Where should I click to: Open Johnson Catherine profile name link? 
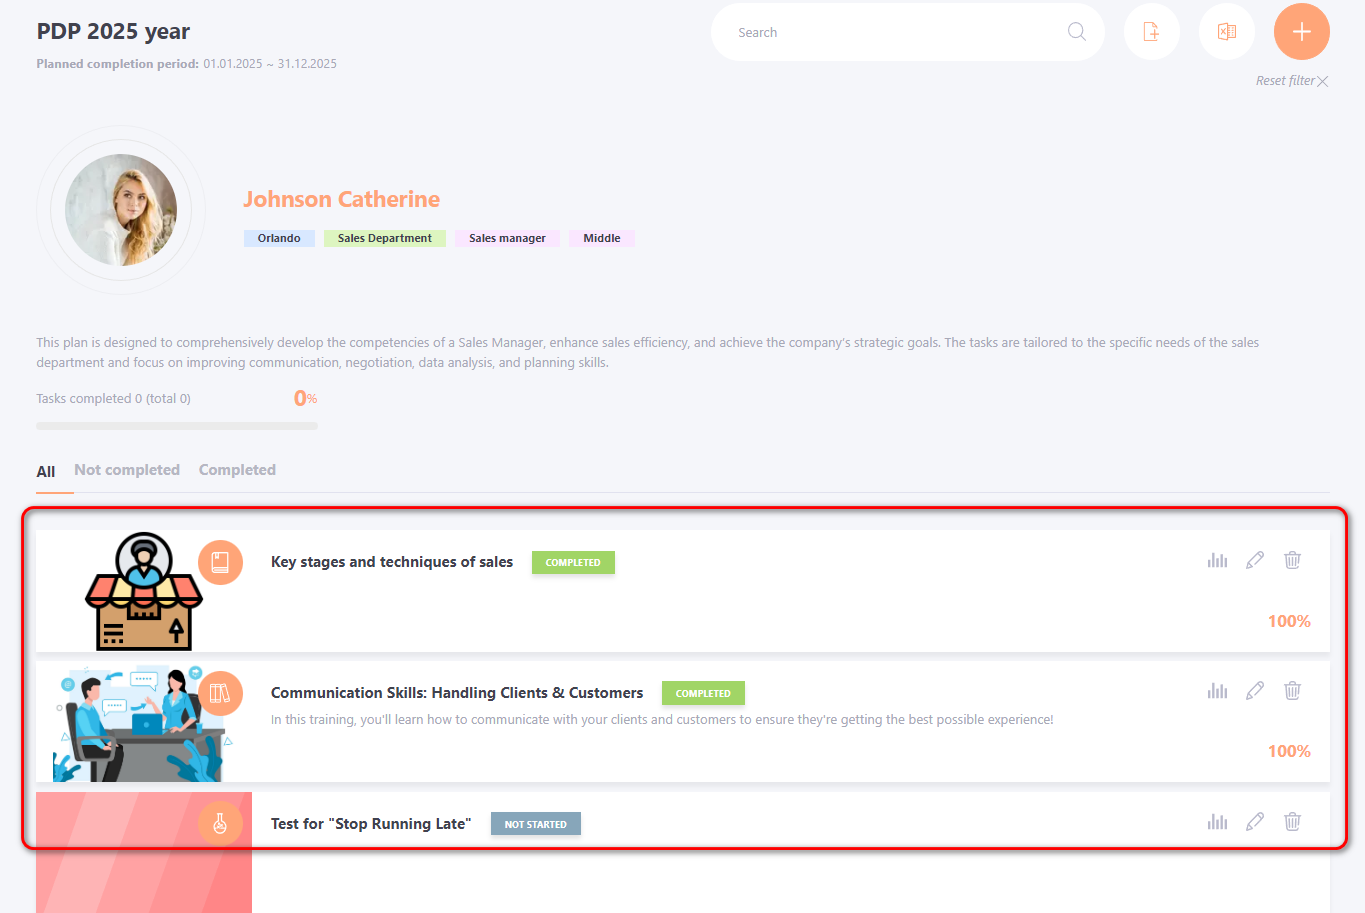coord(341,199)
